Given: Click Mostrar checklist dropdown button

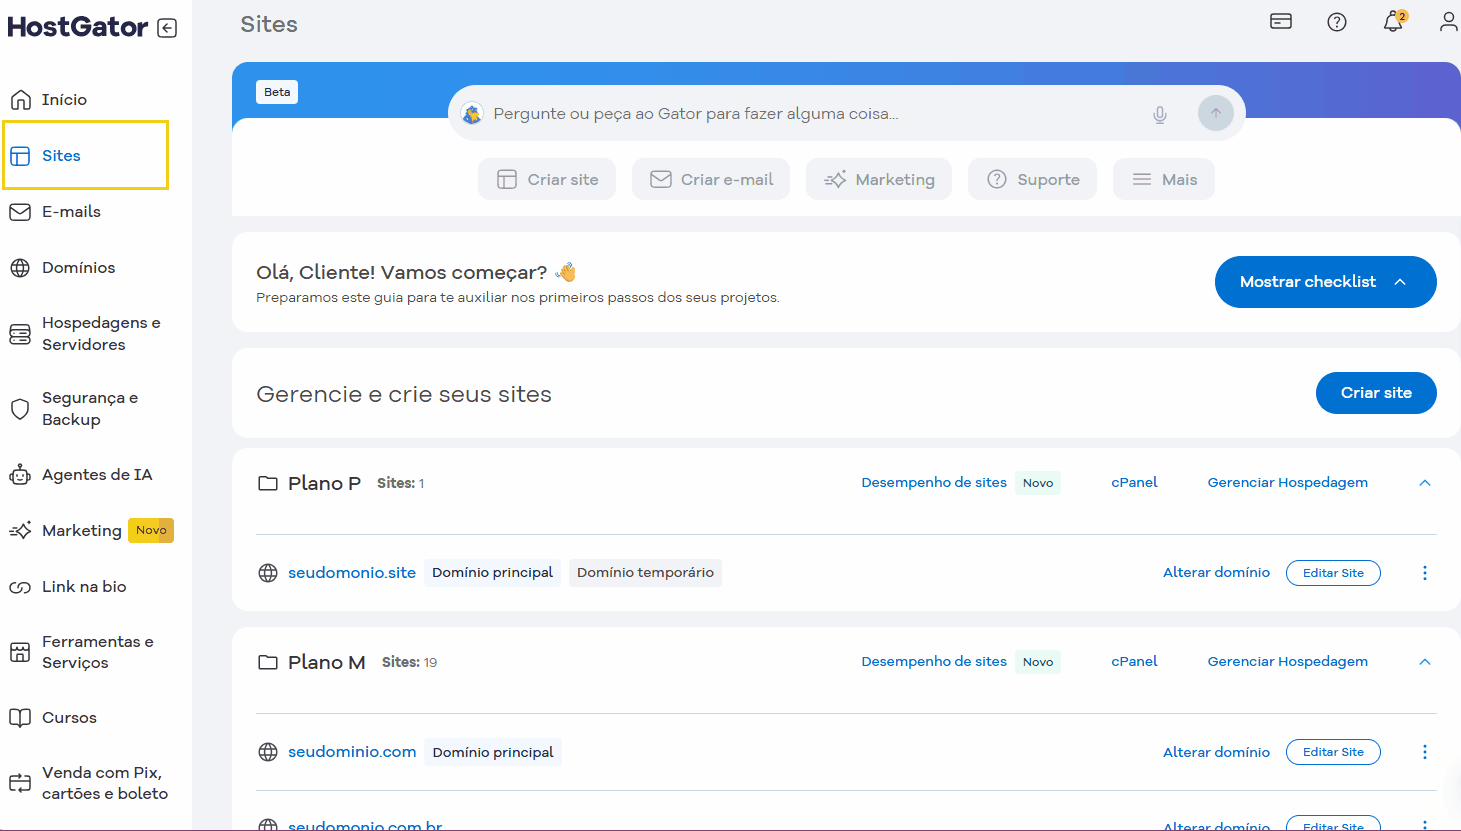Looking at the screenshot, I should click(x=1325, y=282).
